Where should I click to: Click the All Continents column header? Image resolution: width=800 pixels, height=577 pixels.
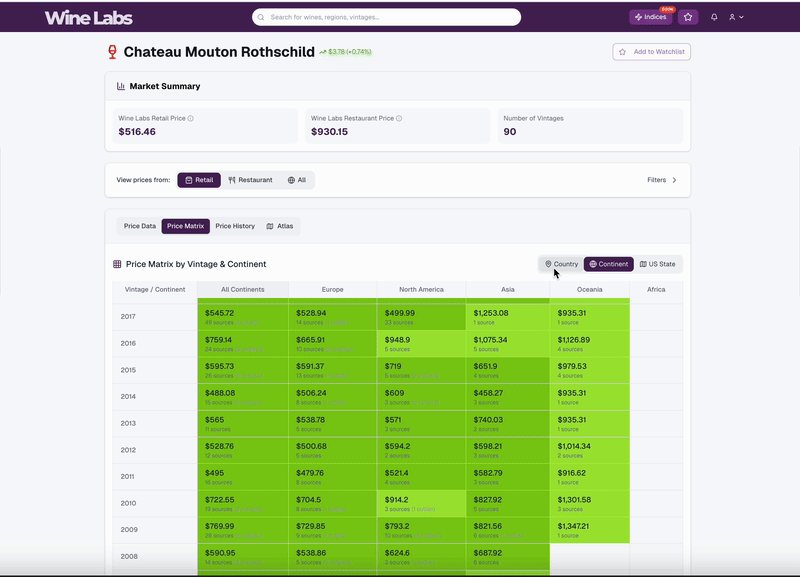pos(243,289)
